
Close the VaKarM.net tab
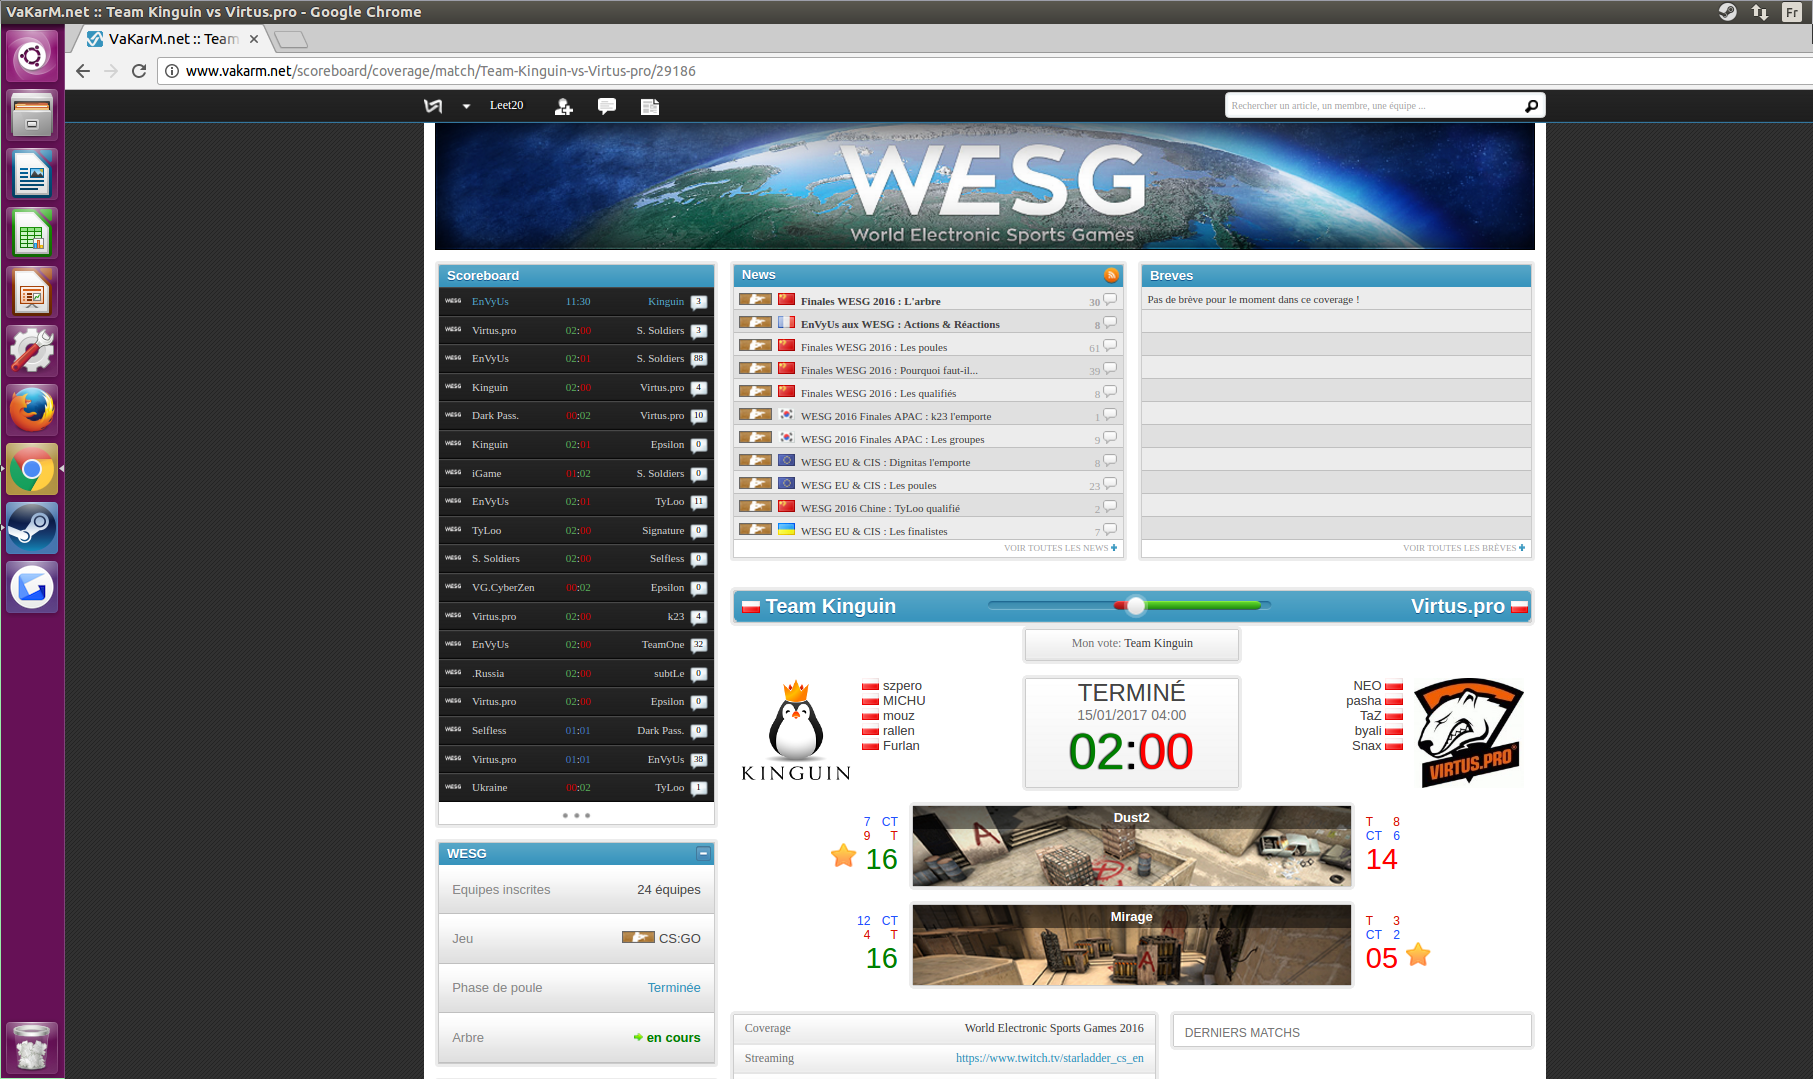click(x=254, y=39)
